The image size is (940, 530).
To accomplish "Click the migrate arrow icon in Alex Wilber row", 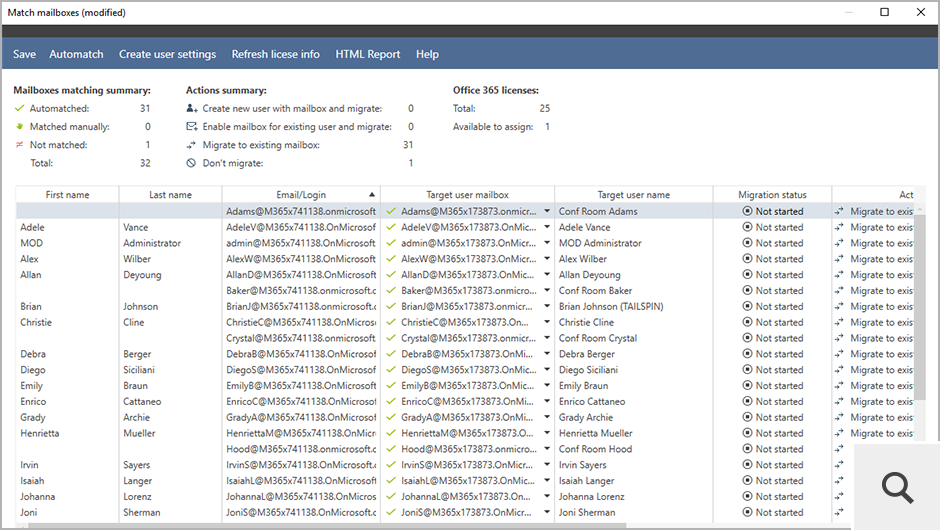I will (x=839, y=259).
